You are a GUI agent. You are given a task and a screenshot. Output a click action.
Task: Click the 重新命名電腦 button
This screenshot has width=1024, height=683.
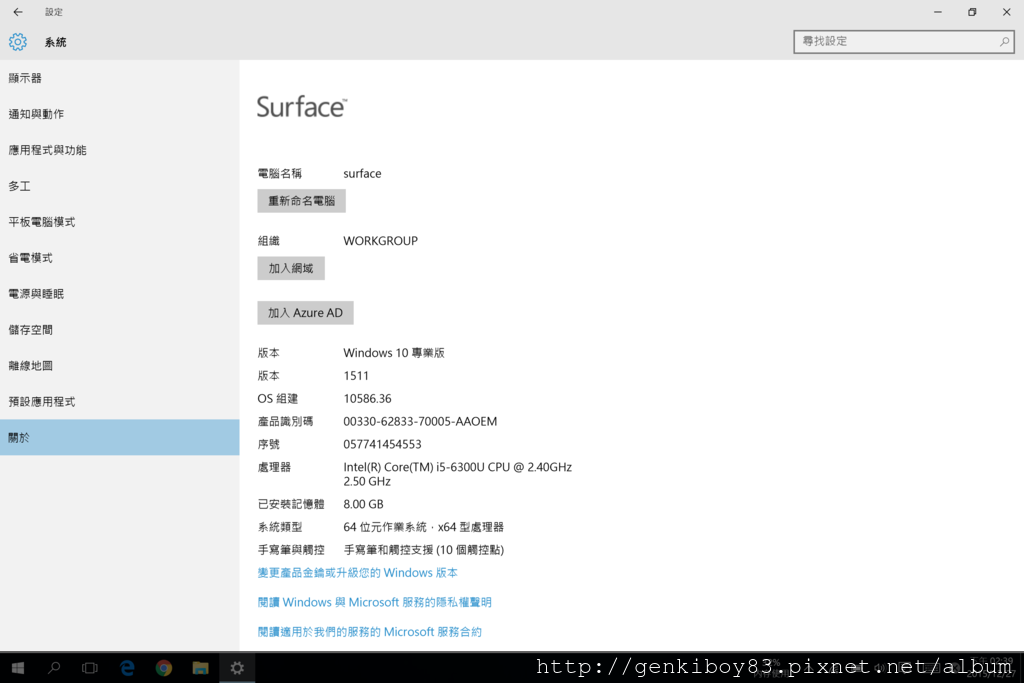tap(301, 201)
